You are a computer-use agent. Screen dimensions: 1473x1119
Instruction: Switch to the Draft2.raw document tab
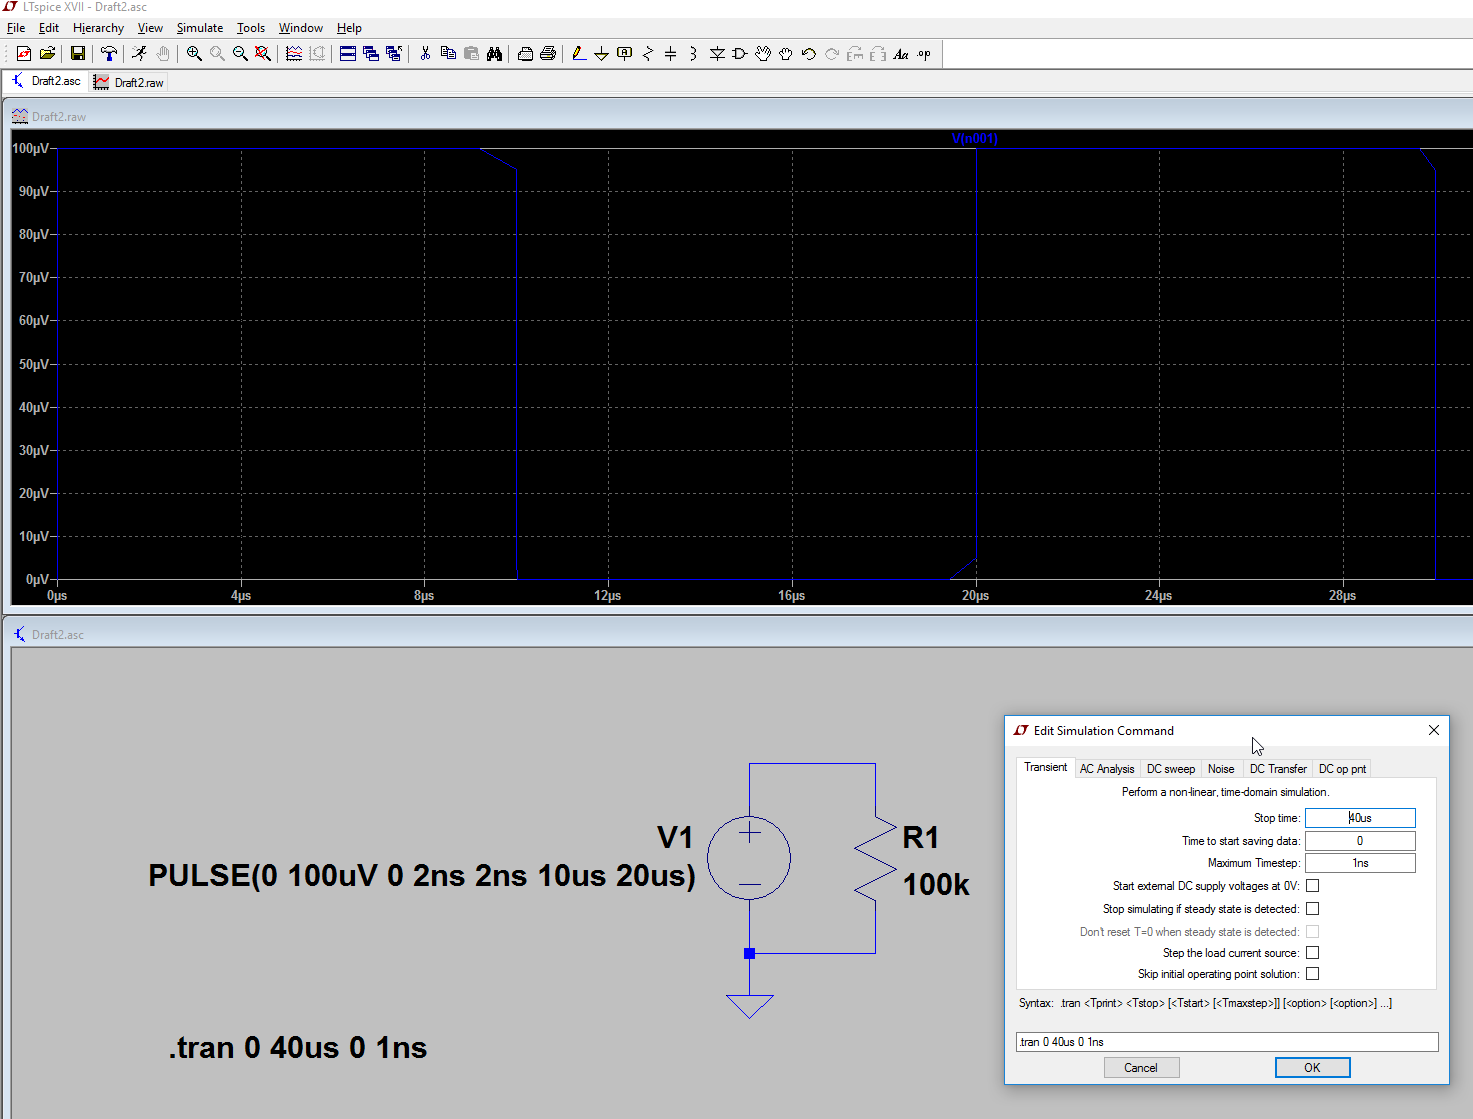(129, 82)
